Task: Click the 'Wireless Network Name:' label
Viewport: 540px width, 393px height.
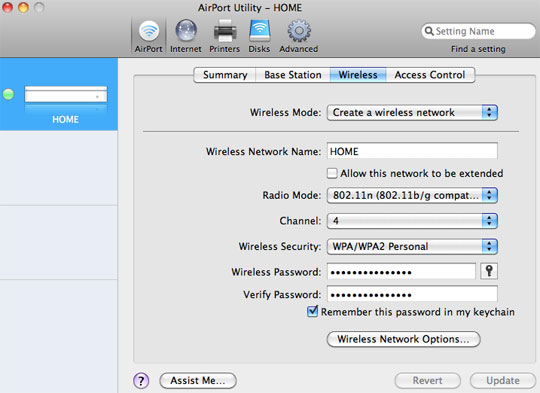Action: click(x=263, y=151)
